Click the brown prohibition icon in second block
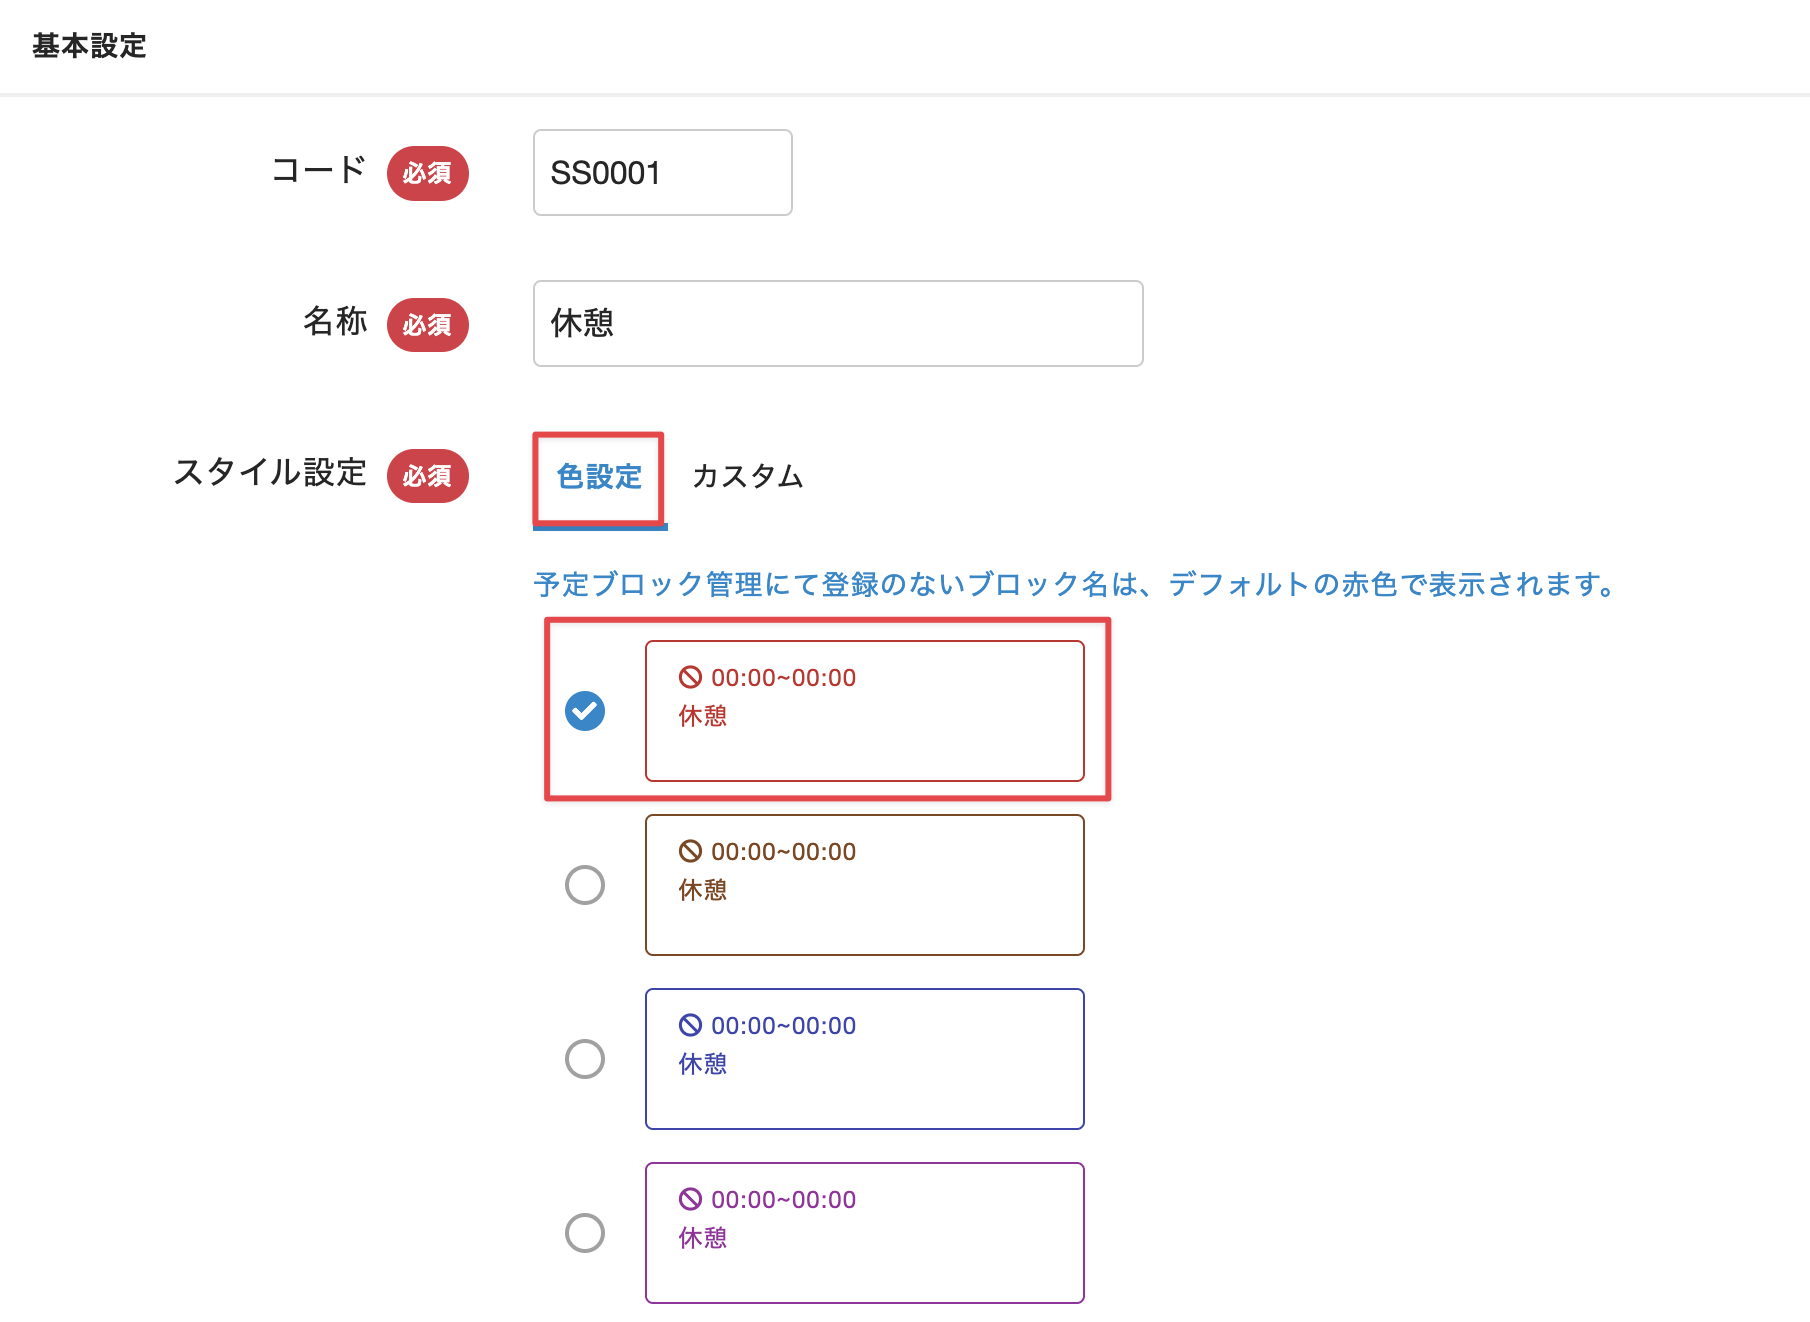Image resolution: width=1810 pixels, height=1322 pixels. coord(690,851)
